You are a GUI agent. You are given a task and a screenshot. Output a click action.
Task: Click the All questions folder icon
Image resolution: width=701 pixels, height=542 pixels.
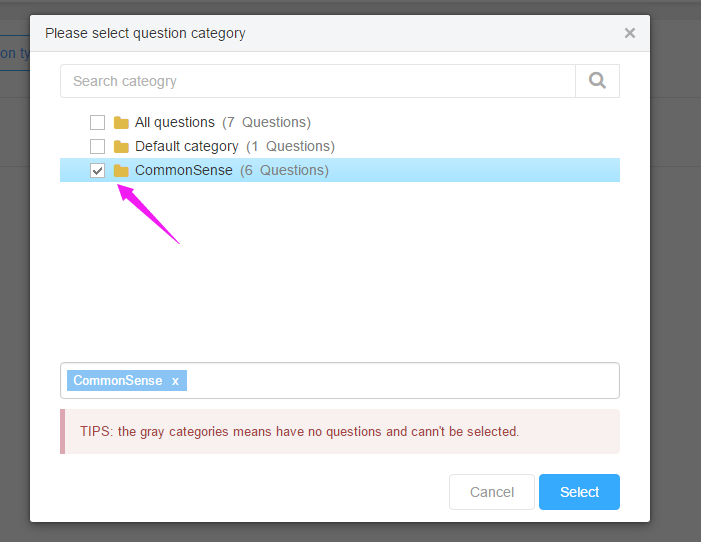click(121, 123)
